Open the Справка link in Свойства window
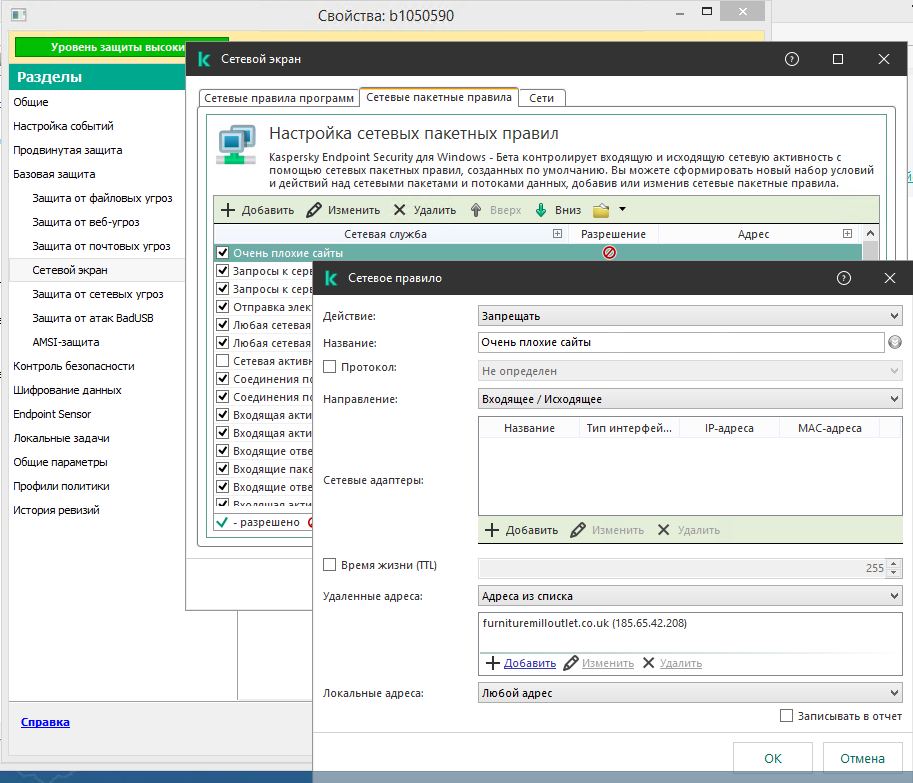Image resolution: width=913 pixels, height=783 pixels. (x=45, y=722)
